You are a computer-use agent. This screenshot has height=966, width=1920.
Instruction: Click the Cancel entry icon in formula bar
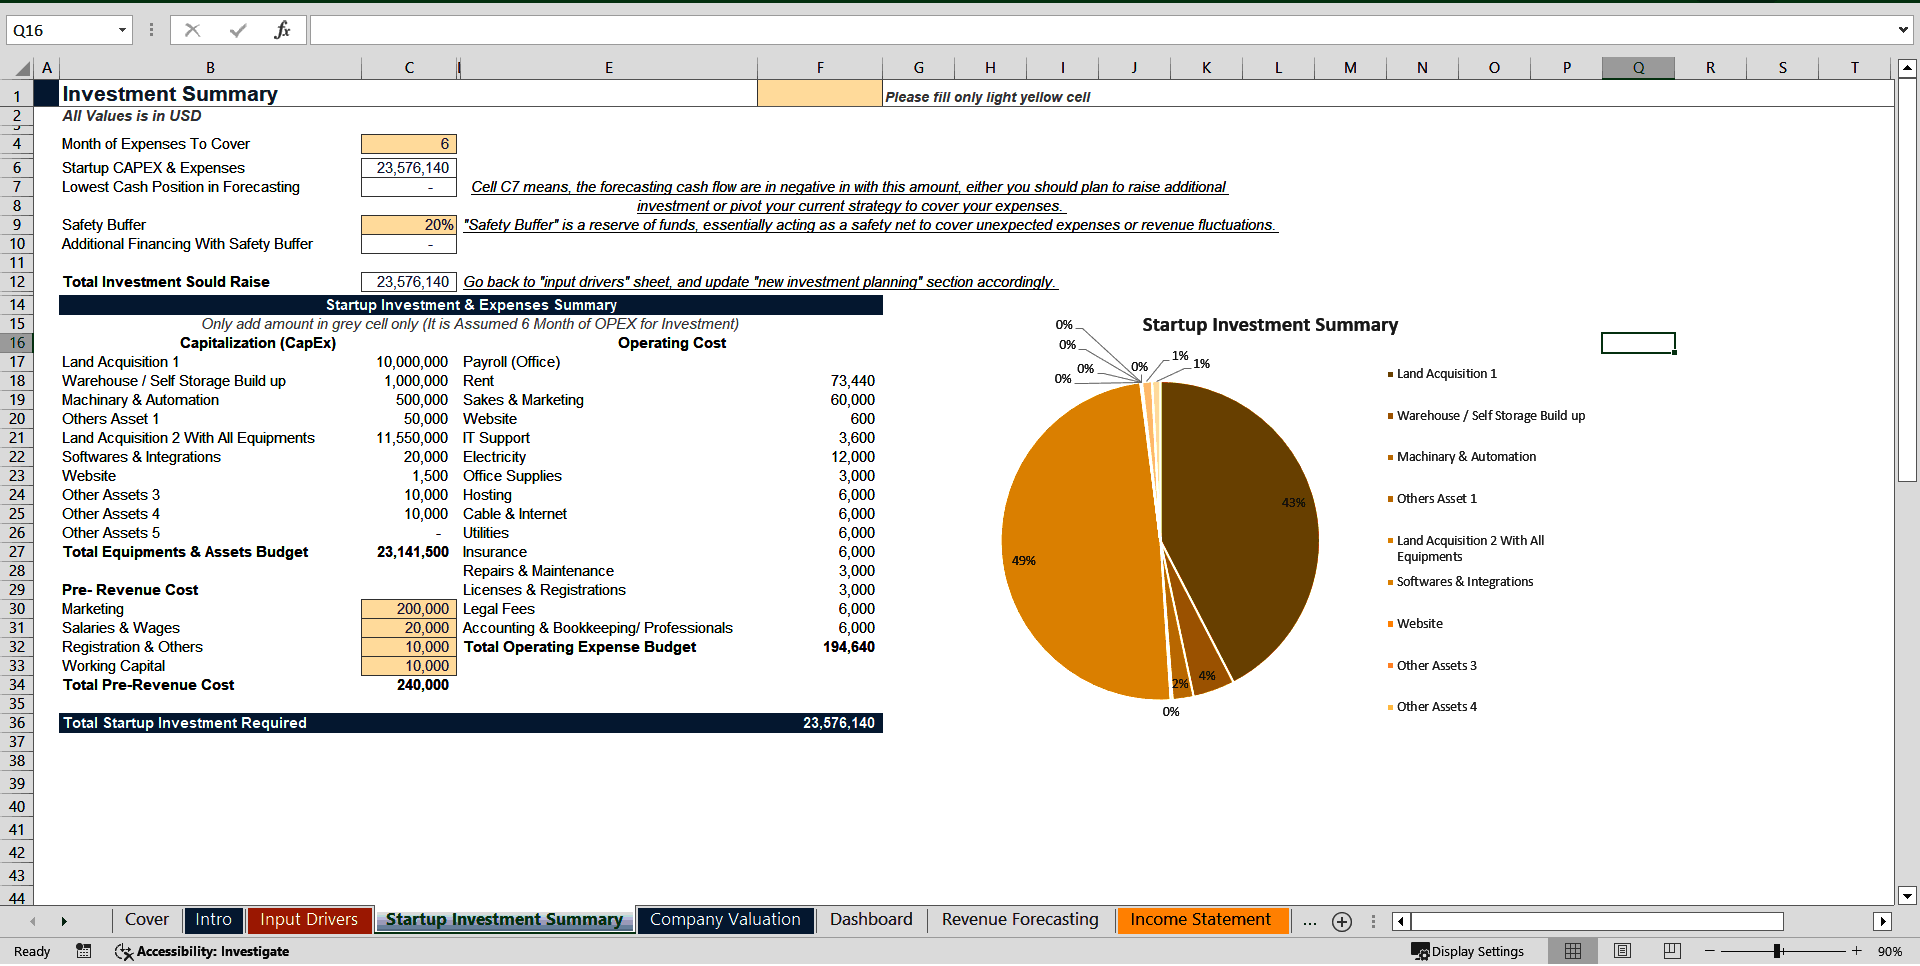[192, 30]
